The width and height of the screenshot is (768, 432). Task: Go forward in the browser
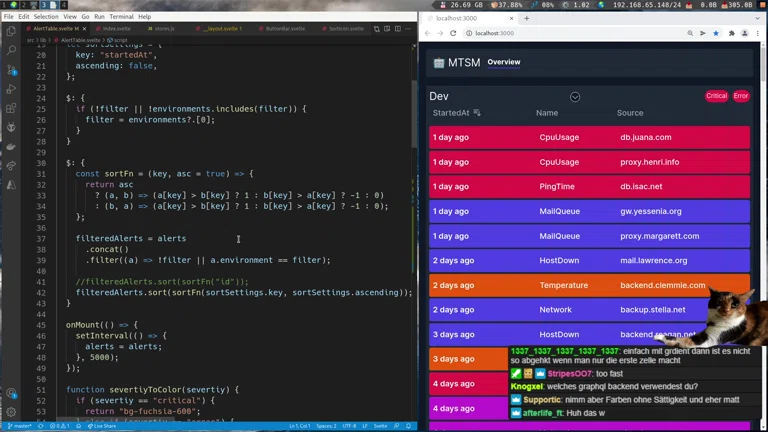(440, 33)
